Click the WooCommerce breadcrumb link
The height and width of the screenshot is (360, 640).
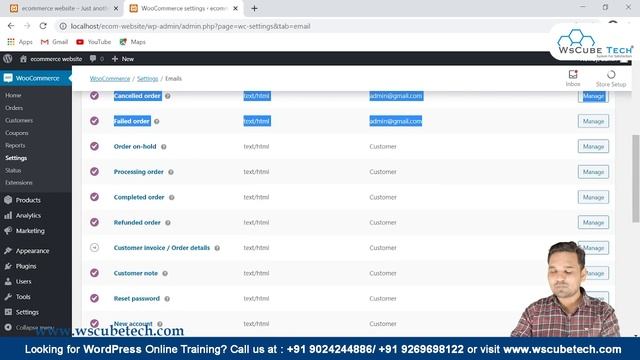coord(110,78)
